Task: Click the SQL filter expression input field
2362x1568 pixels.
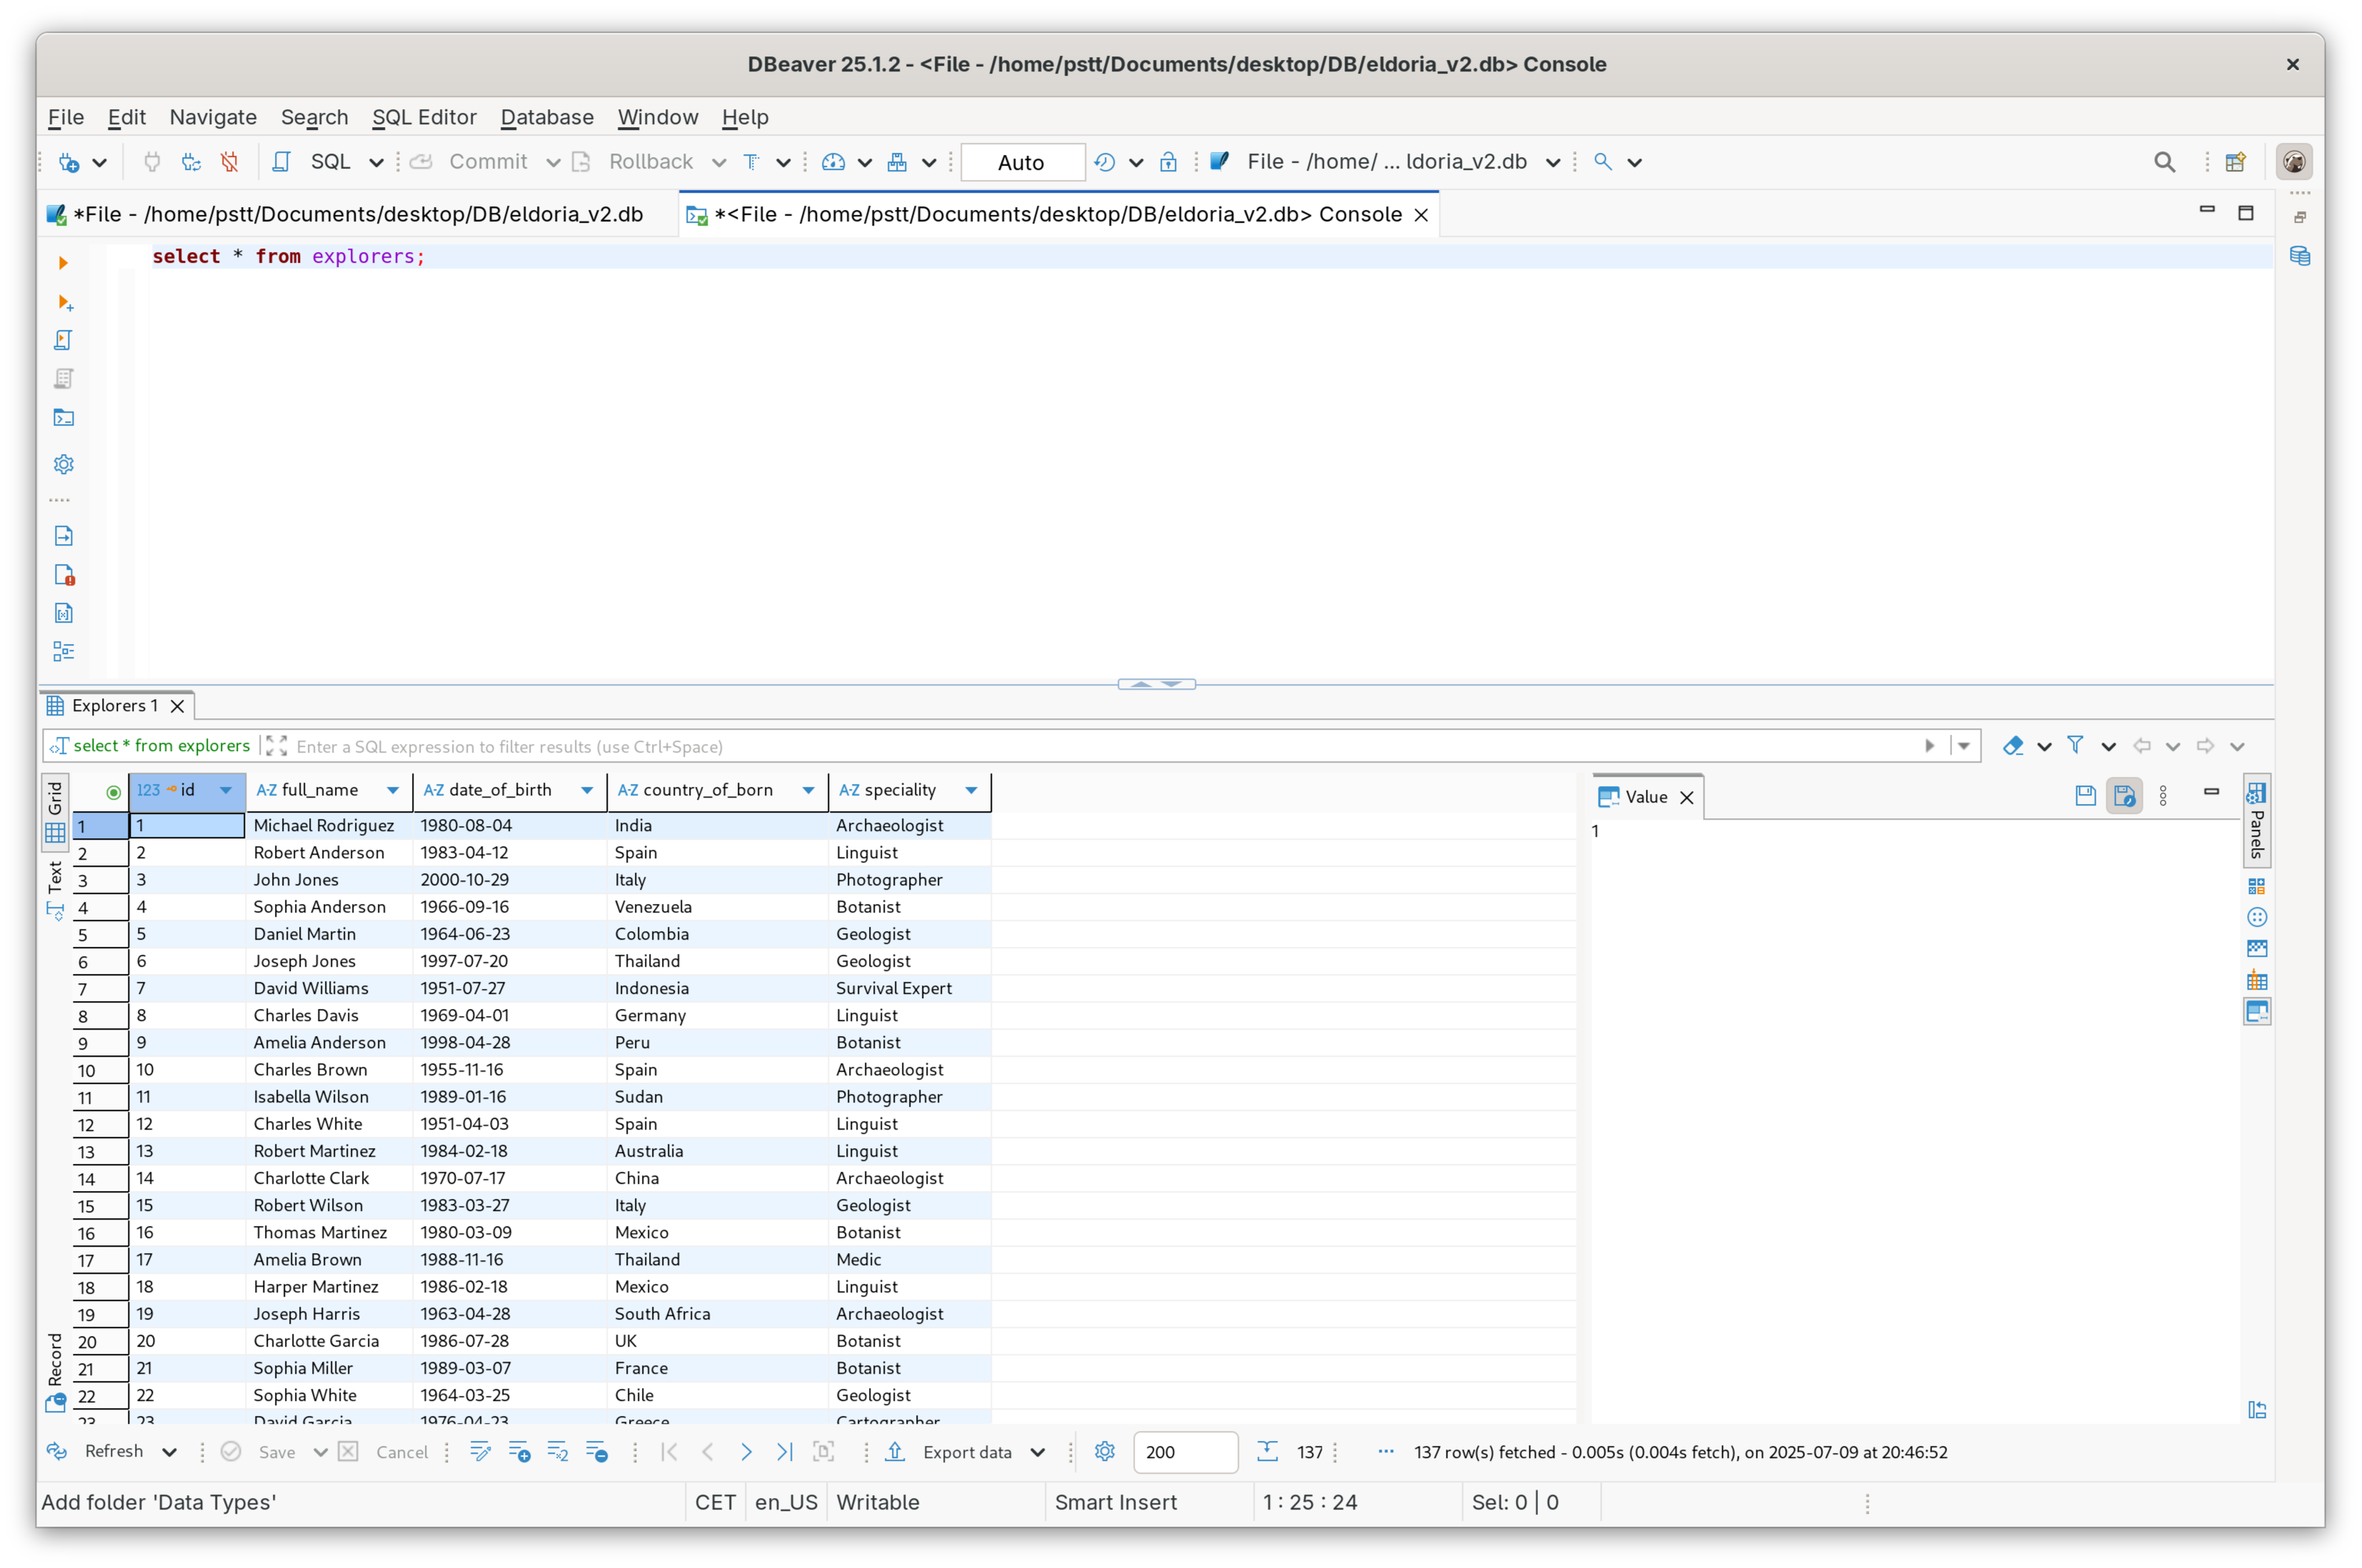Action: (x=1100, y=746)
